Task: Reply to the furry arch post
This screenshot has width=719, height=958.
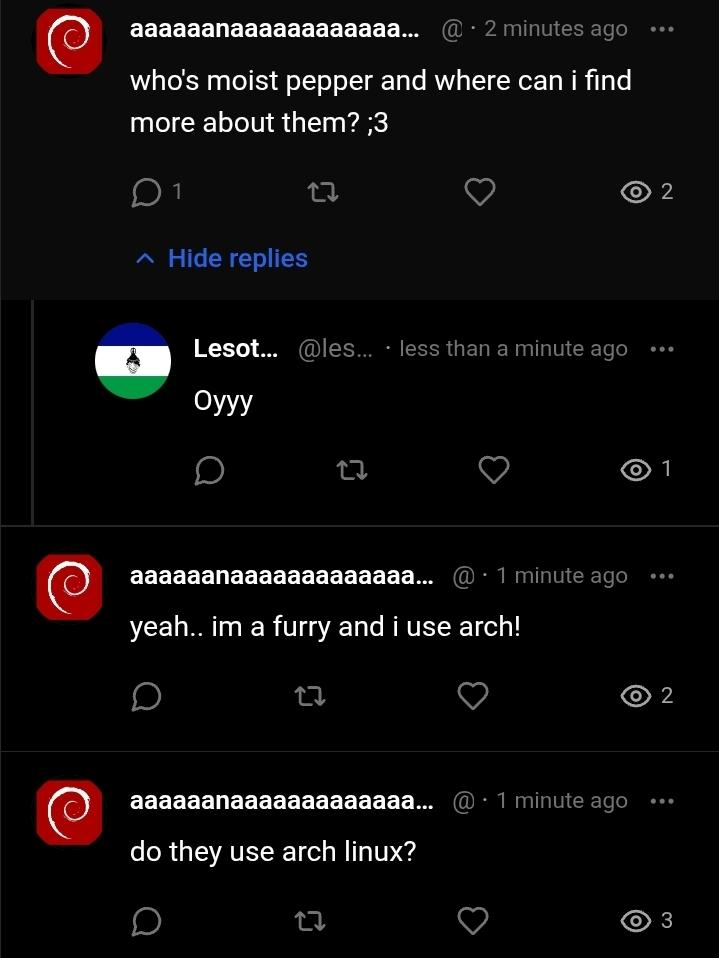Action: [147, 695]
